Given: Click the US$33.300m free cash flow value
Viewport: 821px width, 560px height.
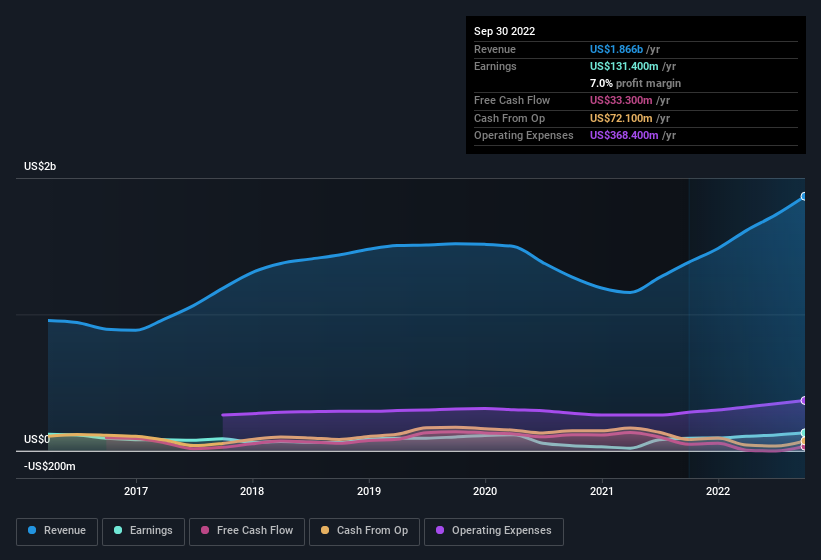Looking at the screenshot, I should [x=621, y=100].
